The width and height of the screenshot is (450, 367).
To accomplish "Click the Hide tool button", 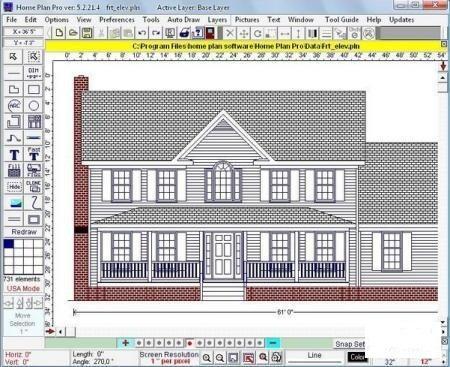I will point(14,187).
